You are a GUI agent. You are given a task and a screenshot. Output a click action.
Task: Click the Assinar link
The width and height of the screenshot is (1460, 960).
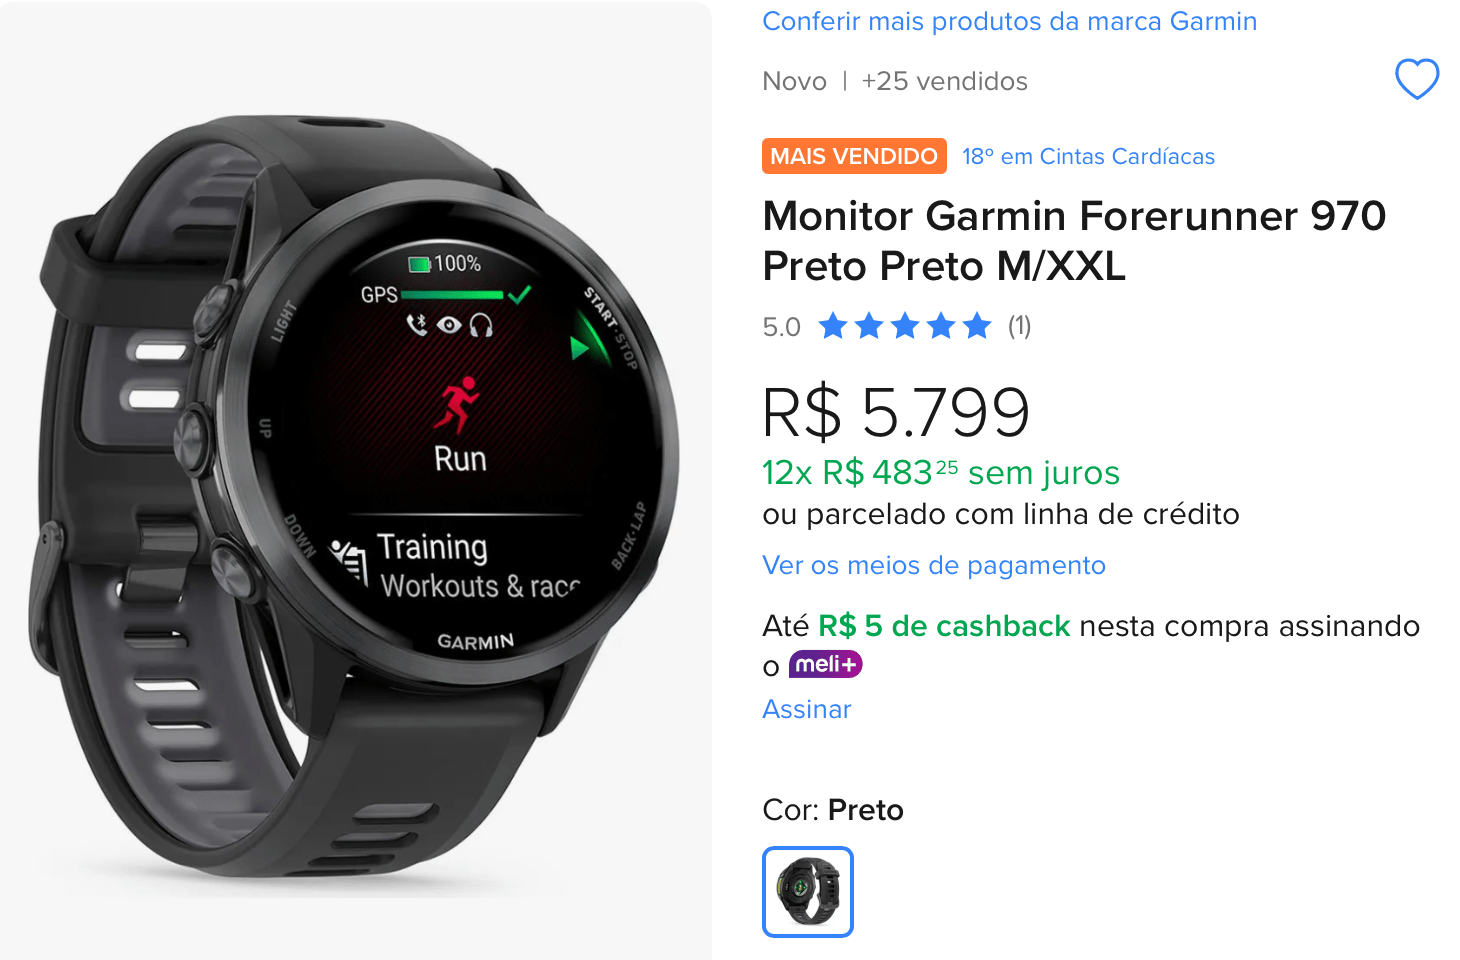coord(807,709)
